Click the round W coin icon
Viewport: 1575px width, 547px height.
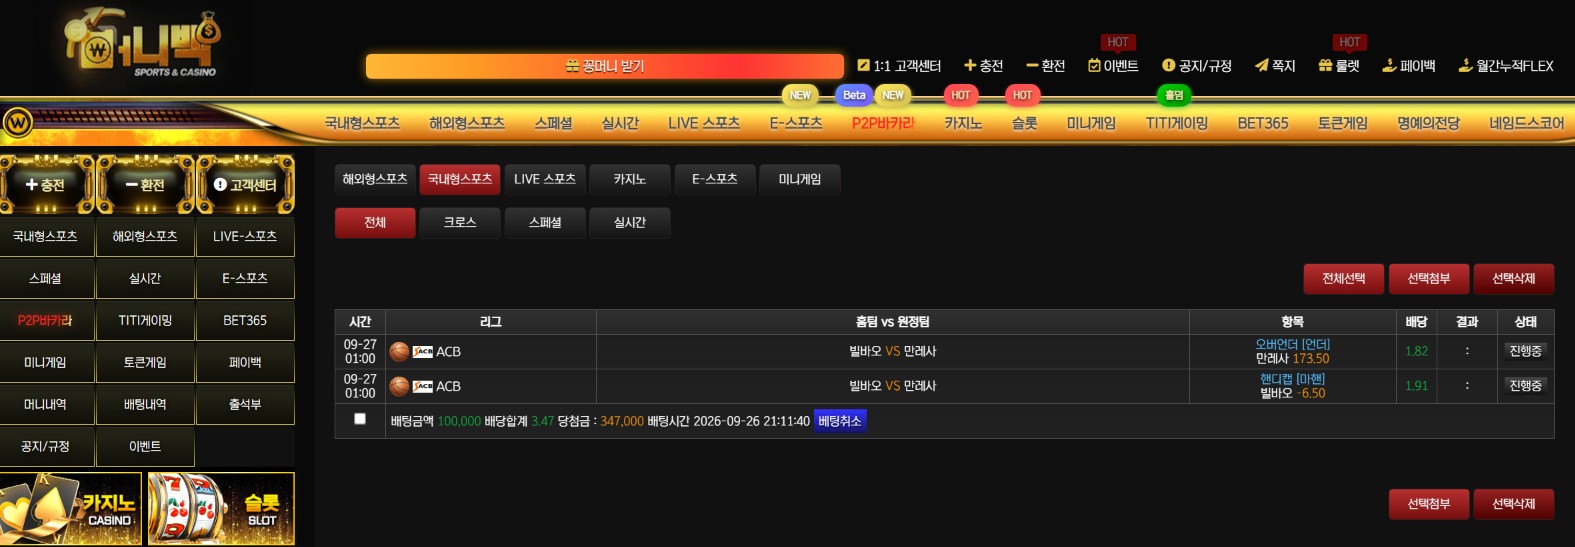(17, 123)
